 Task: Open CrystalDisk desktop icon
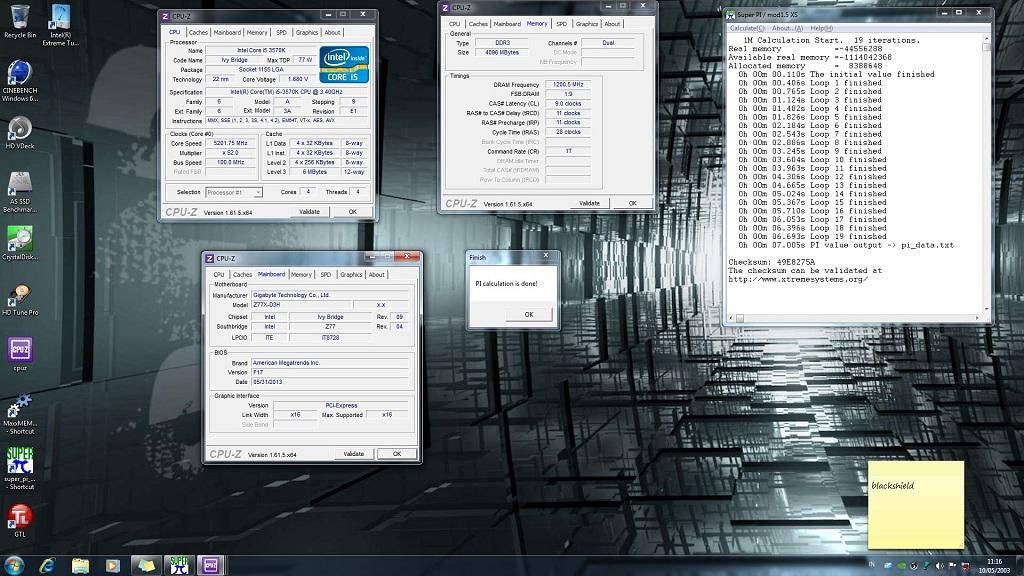click(x=20, y=243)
